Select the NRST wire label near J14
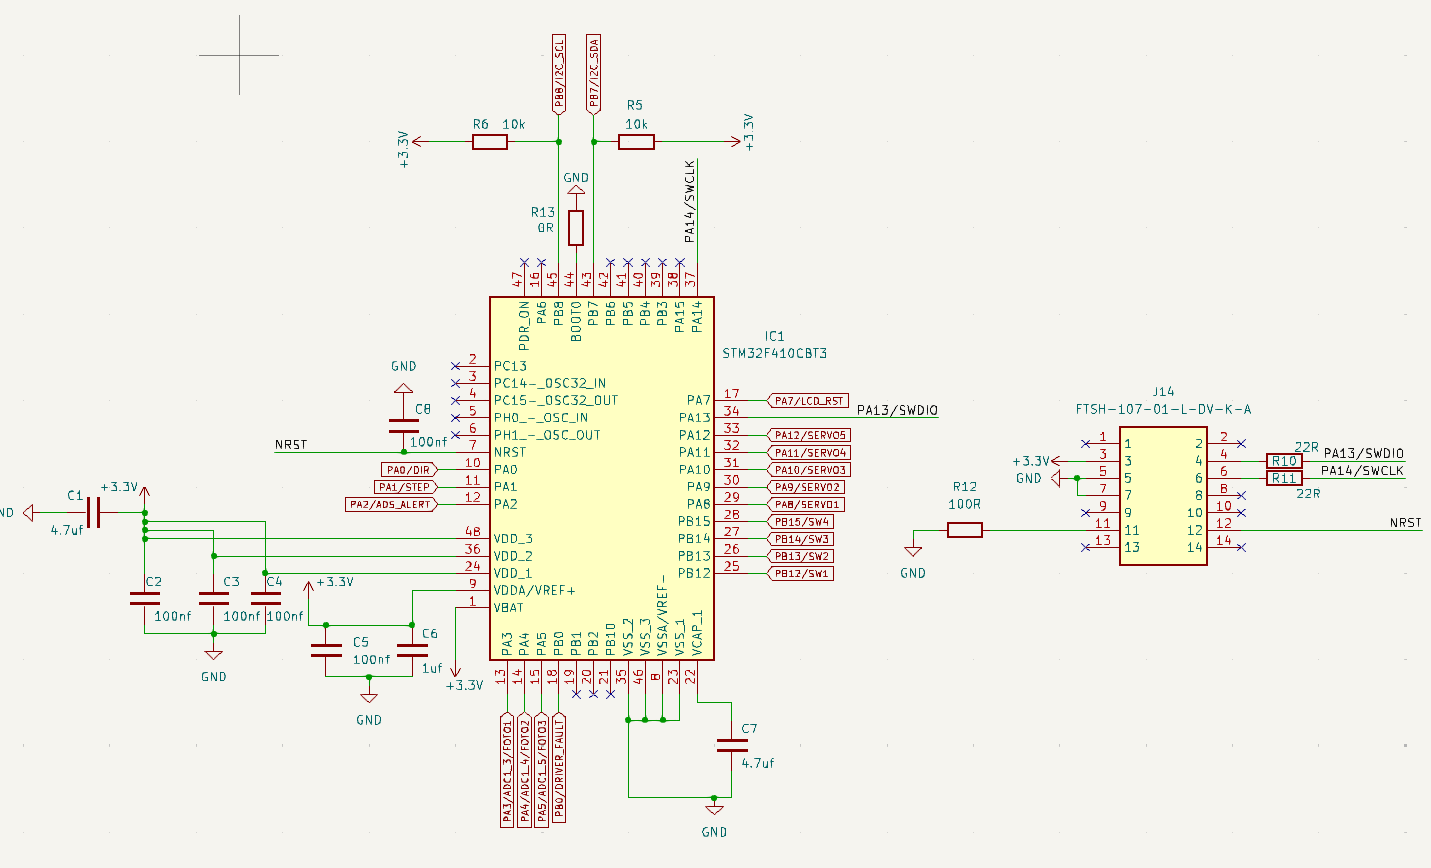 [1404, 522]
